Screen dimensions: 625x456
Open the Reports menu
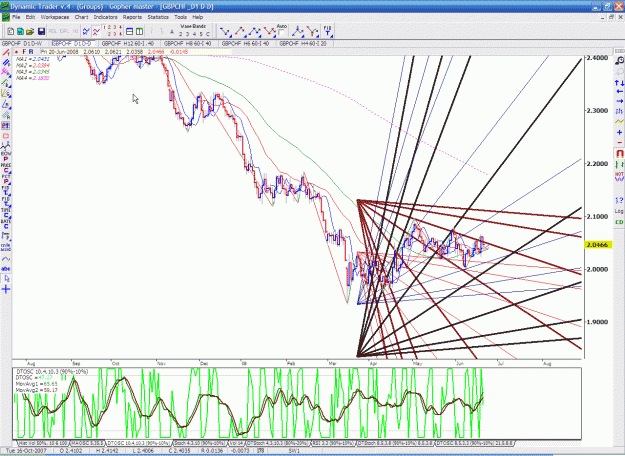[x=132, y=17]
